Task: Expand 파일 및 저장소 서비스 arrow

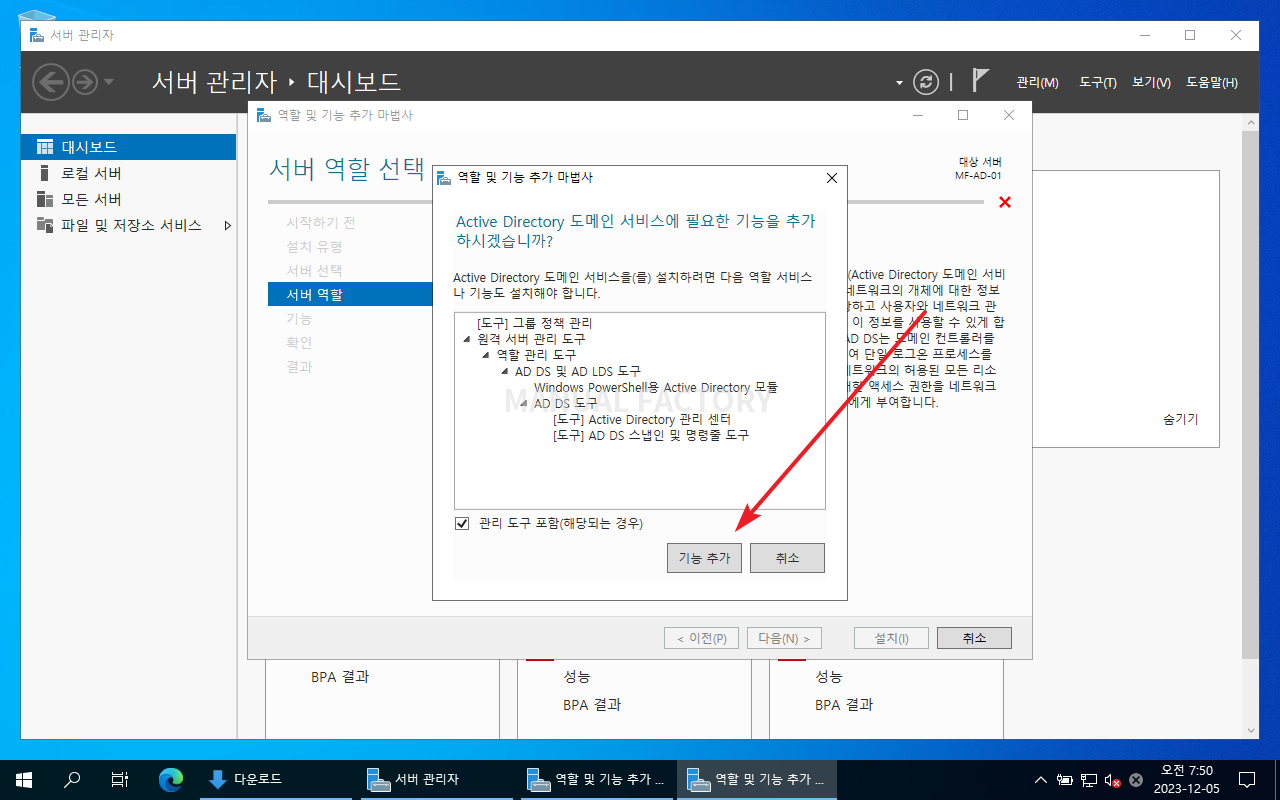Action: tap(228, 225)
